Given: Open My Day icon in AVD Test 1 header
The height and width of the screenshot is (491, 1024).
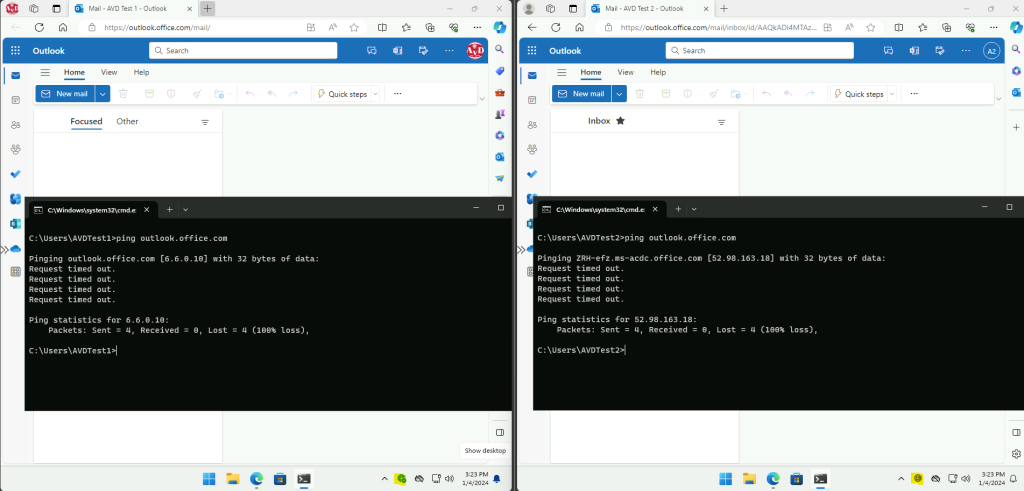Looking at the screenshot, I should [423, 50].
